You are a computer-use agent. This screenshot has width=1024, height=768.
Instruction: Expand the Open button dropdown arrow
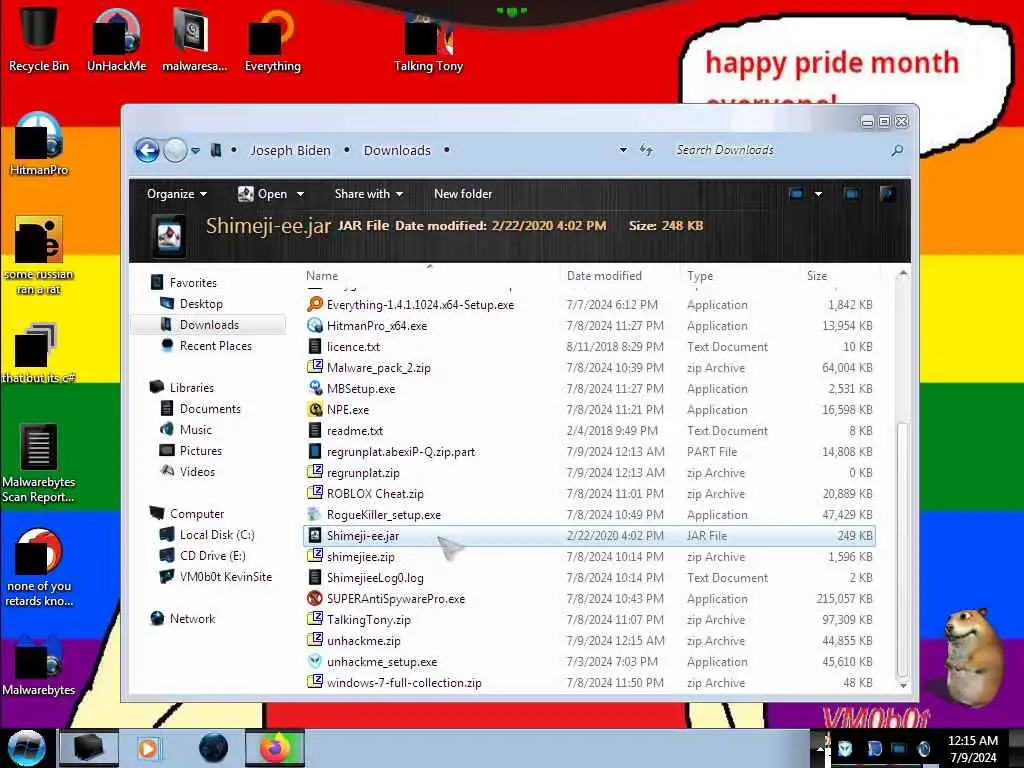(300, 194)
